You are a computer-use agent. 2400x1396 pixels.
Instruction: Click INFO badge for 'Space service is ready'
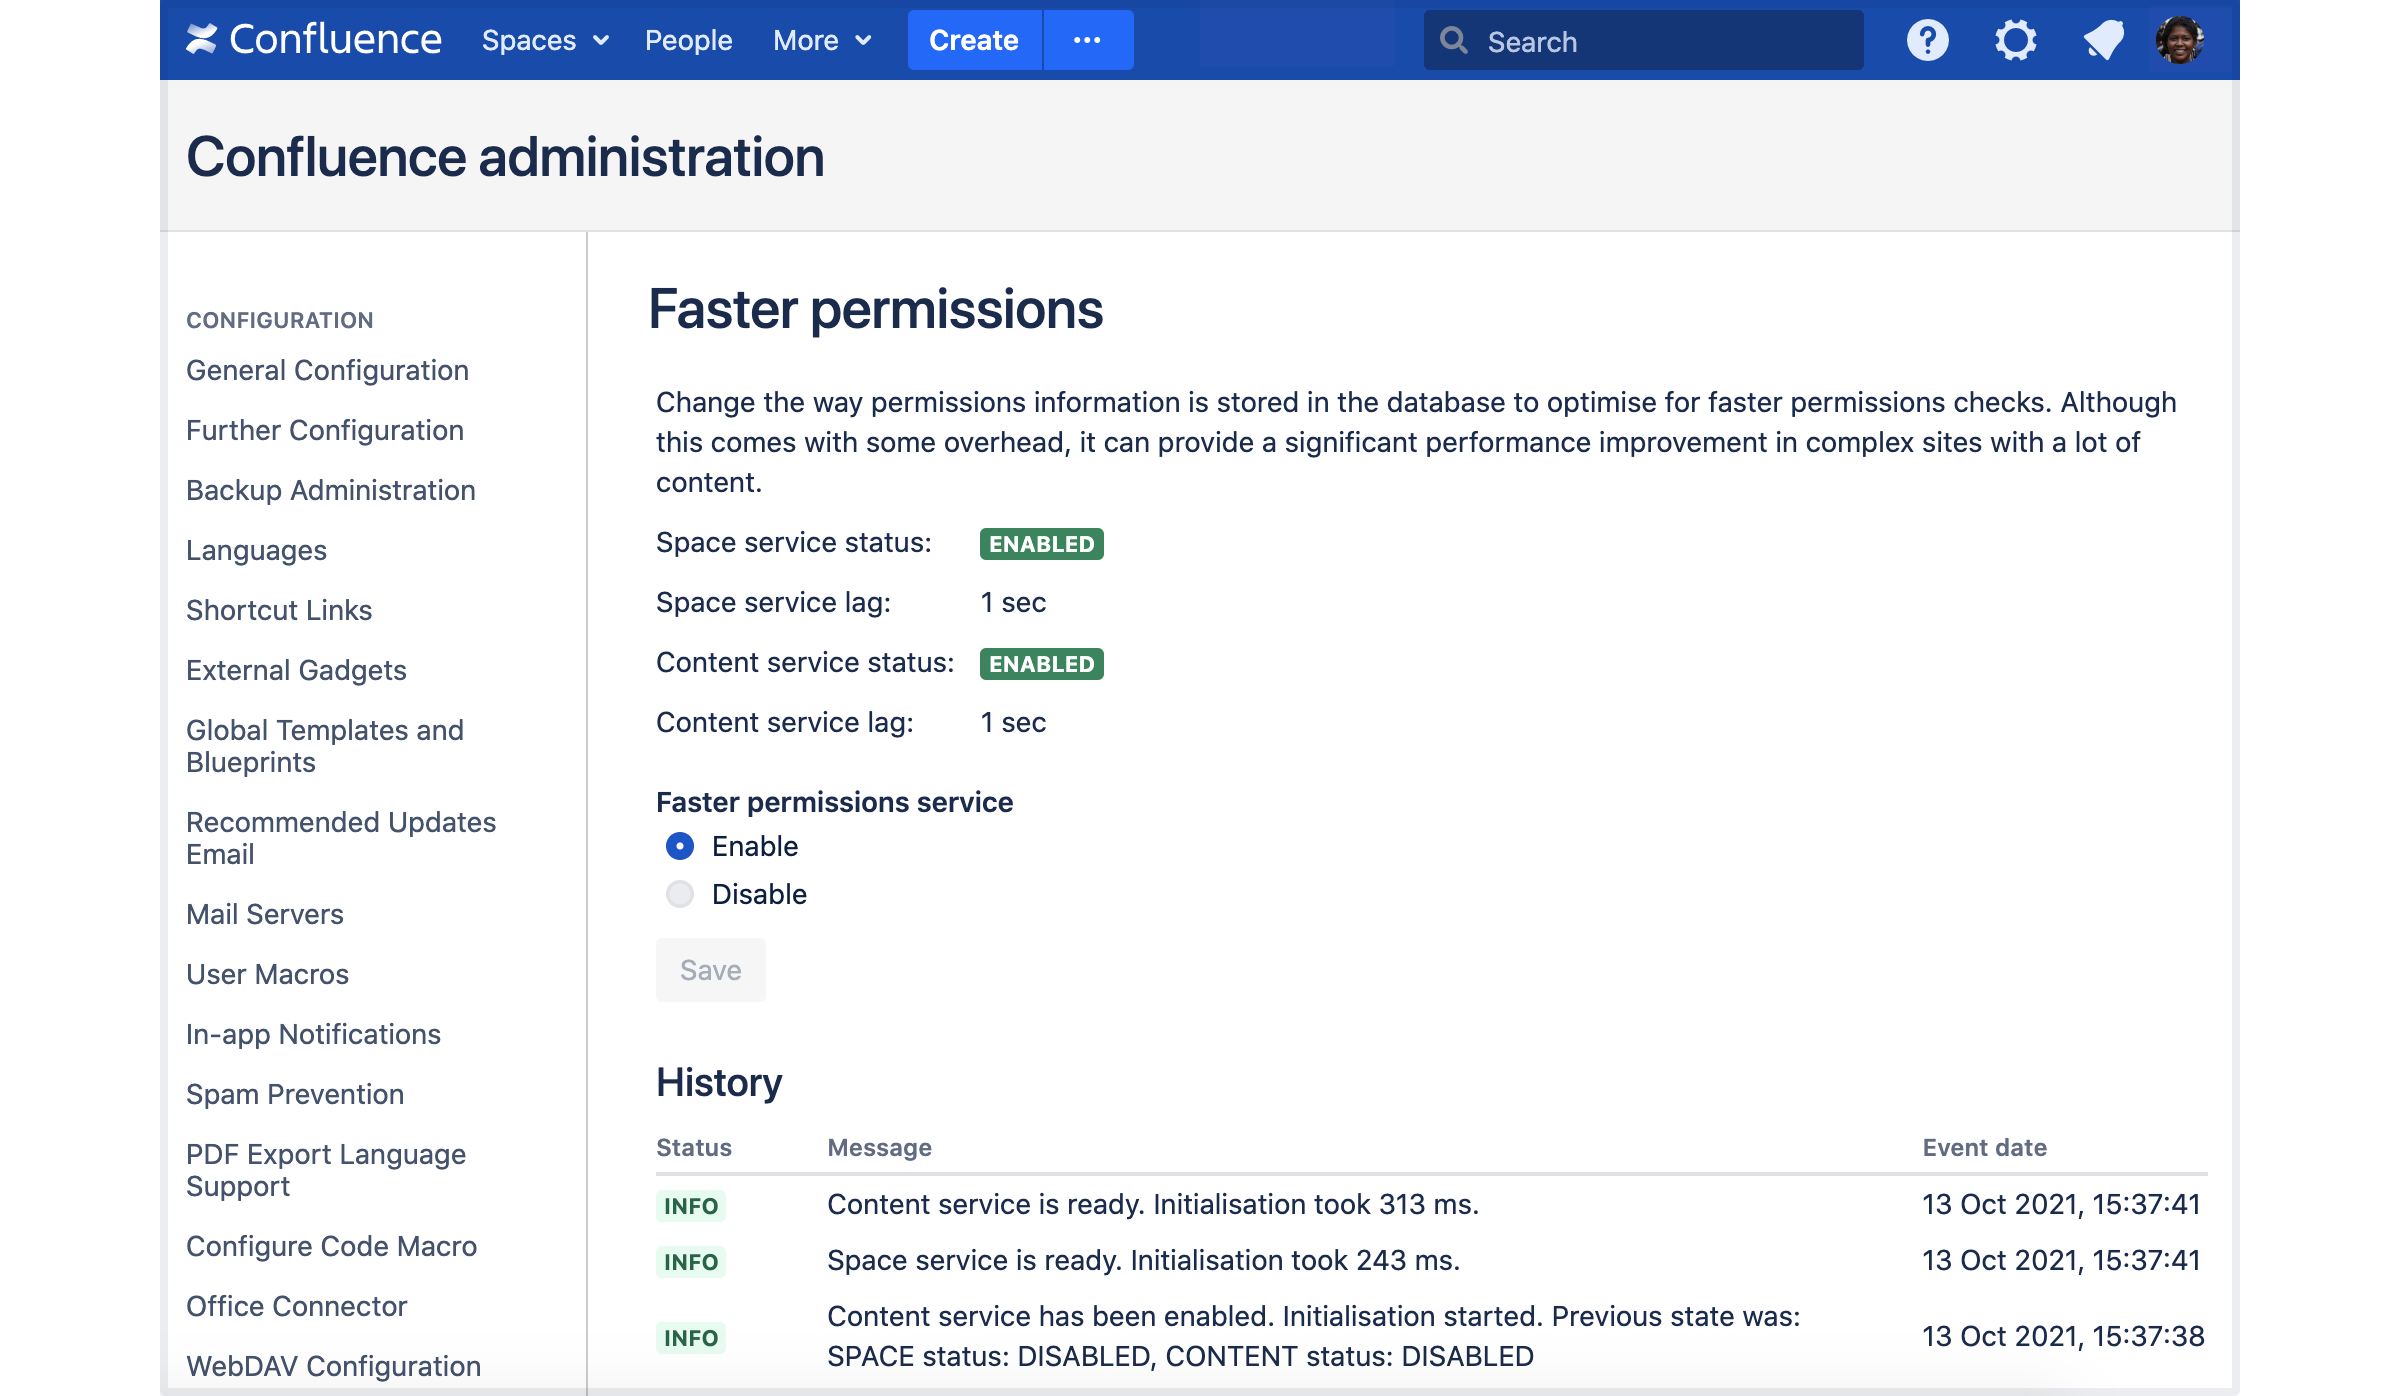[x=690, y=1262]
